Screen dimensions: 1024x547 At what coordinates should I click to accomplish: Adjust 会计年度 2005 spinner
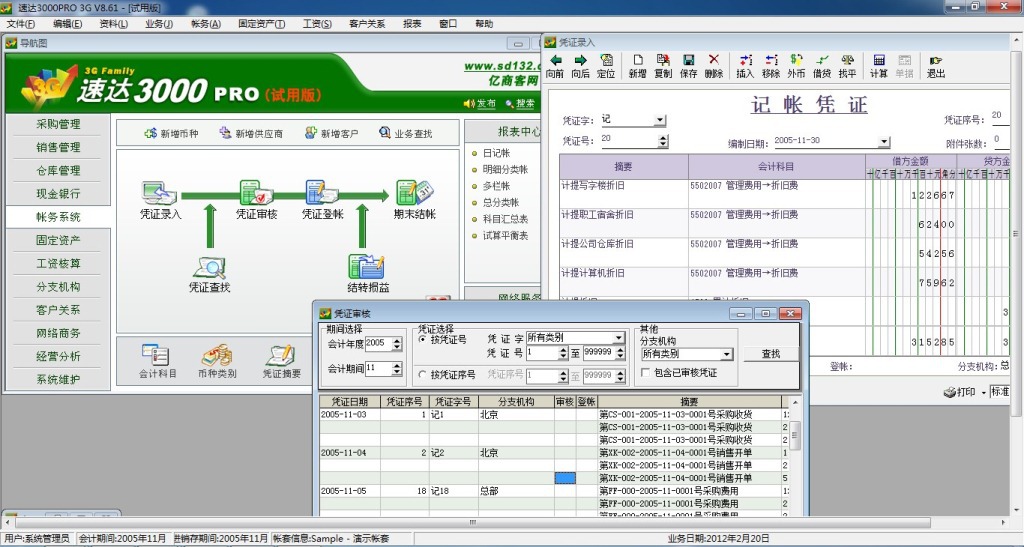coord(396,343)
